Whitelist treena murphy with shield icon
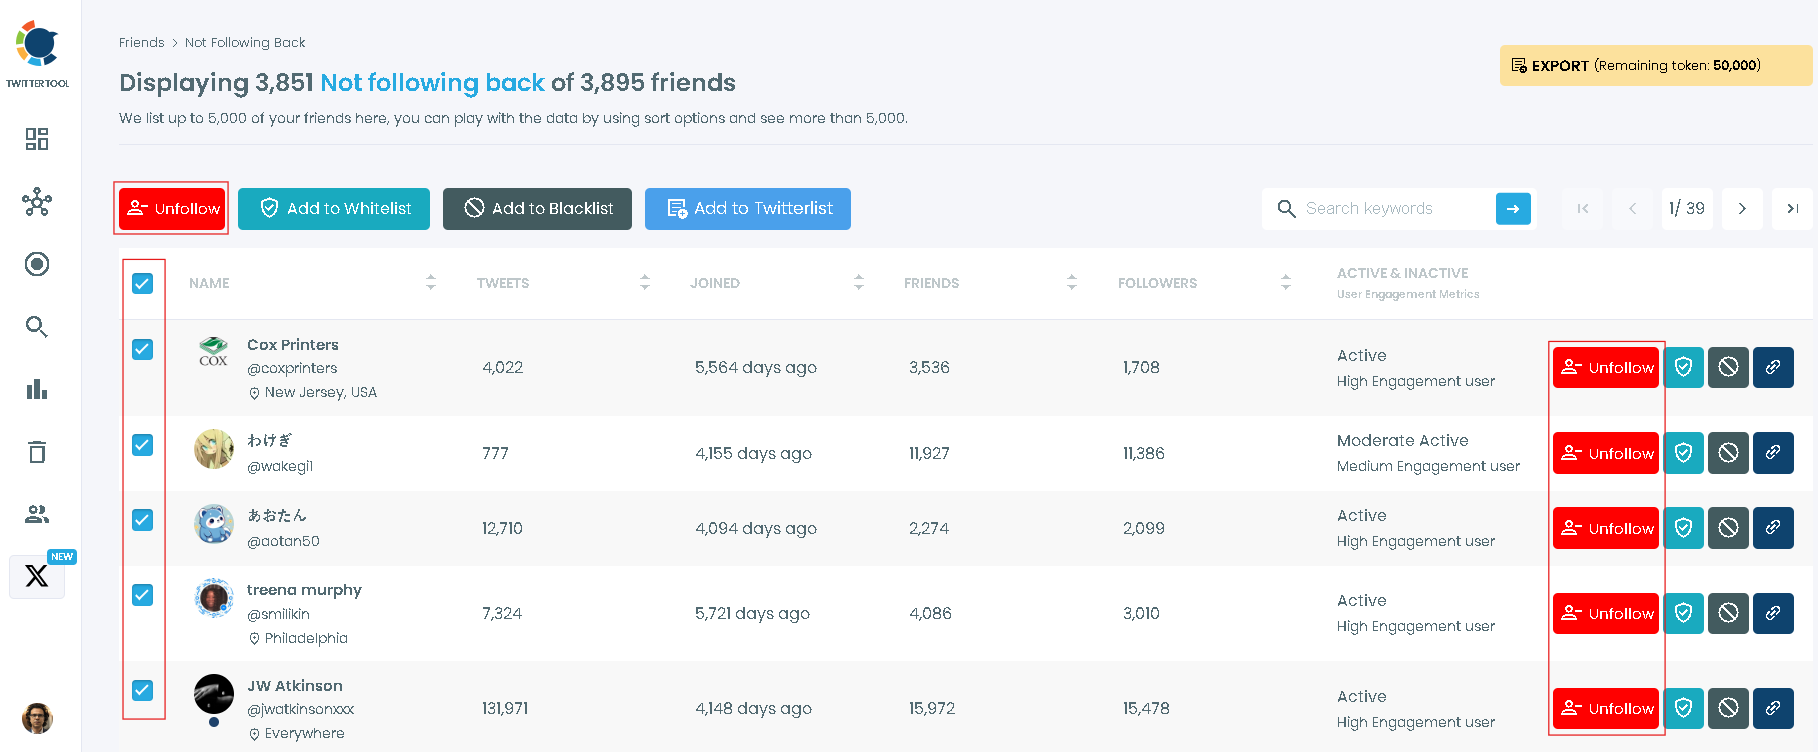Viewport: 1818px width, 752px height. [x=1684, y=613]
